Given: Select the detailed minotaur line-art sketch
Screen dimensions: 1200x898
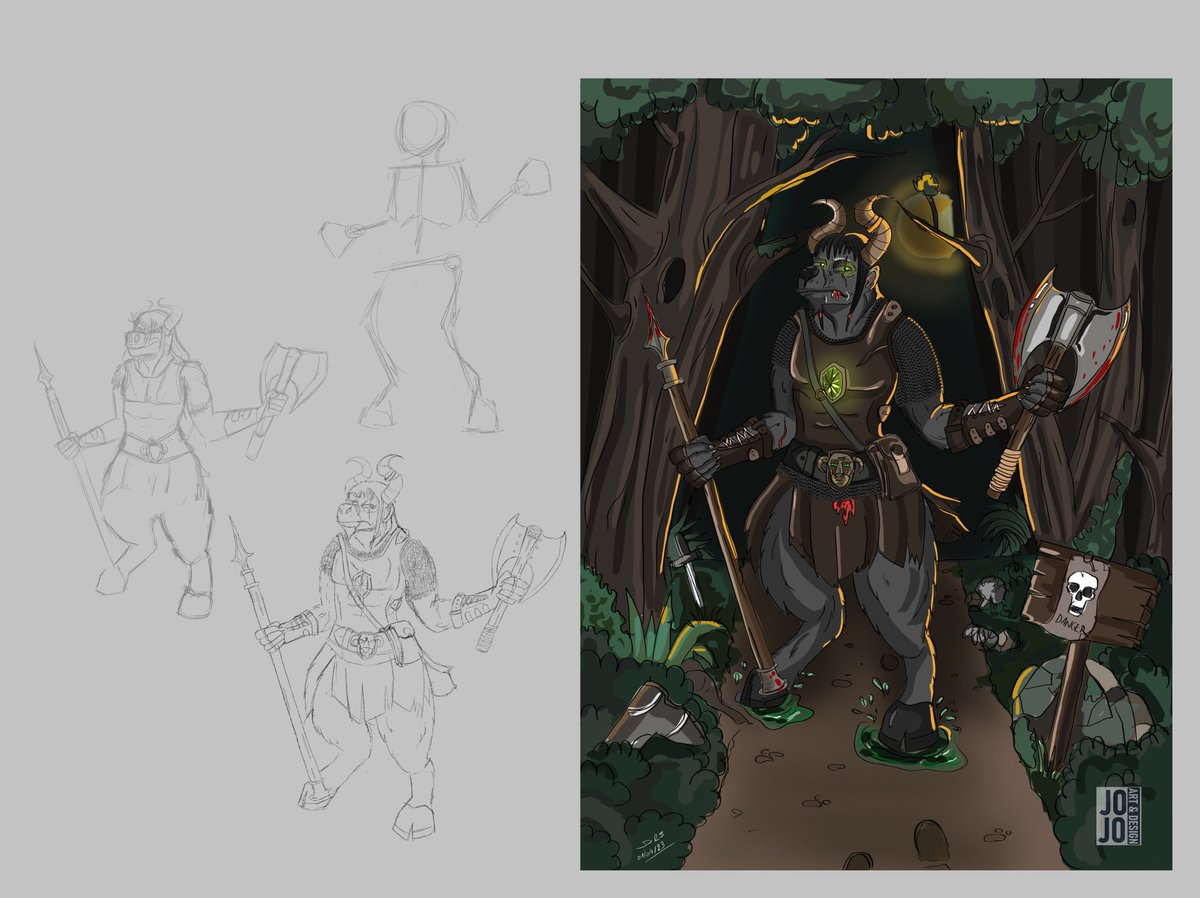Looking at the screenshot, I should 396,646.
